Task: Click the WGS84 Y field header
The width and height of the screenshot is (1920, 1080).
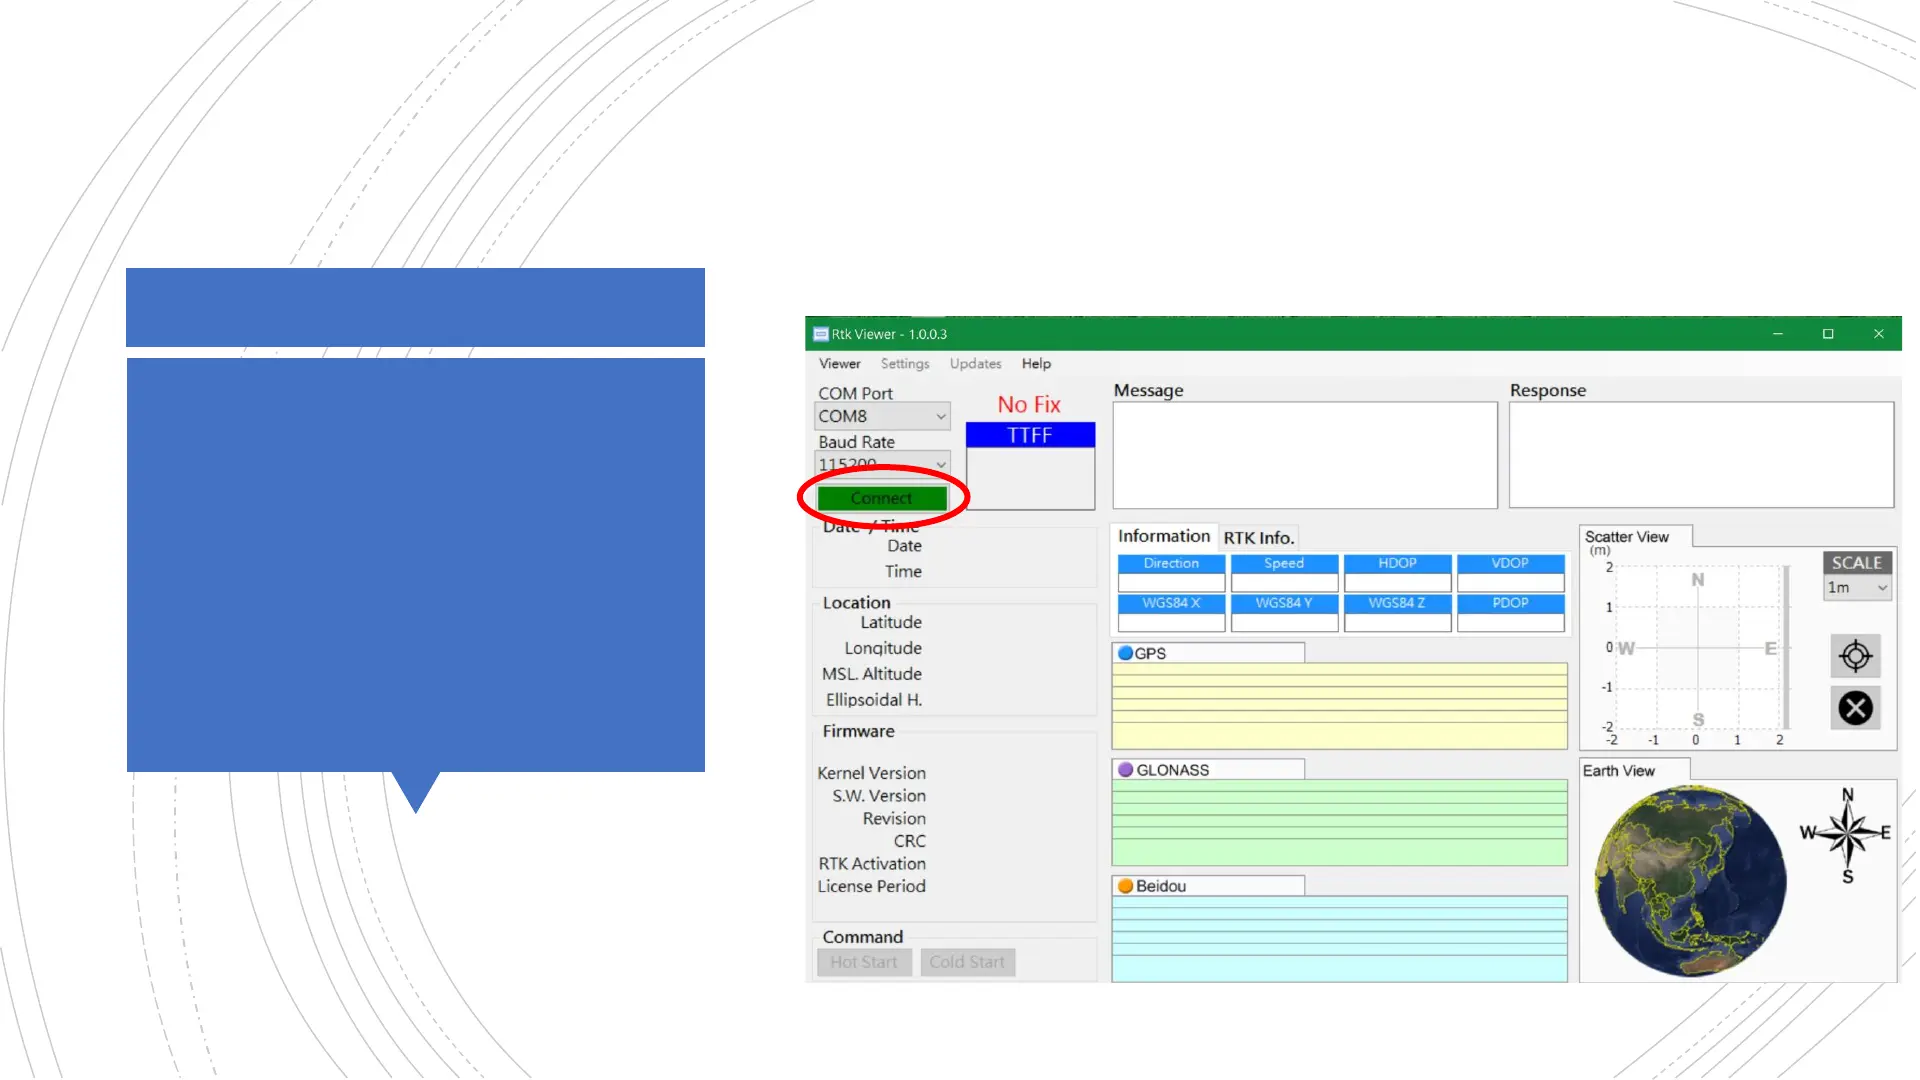Action: click(x=1284, y=603)
